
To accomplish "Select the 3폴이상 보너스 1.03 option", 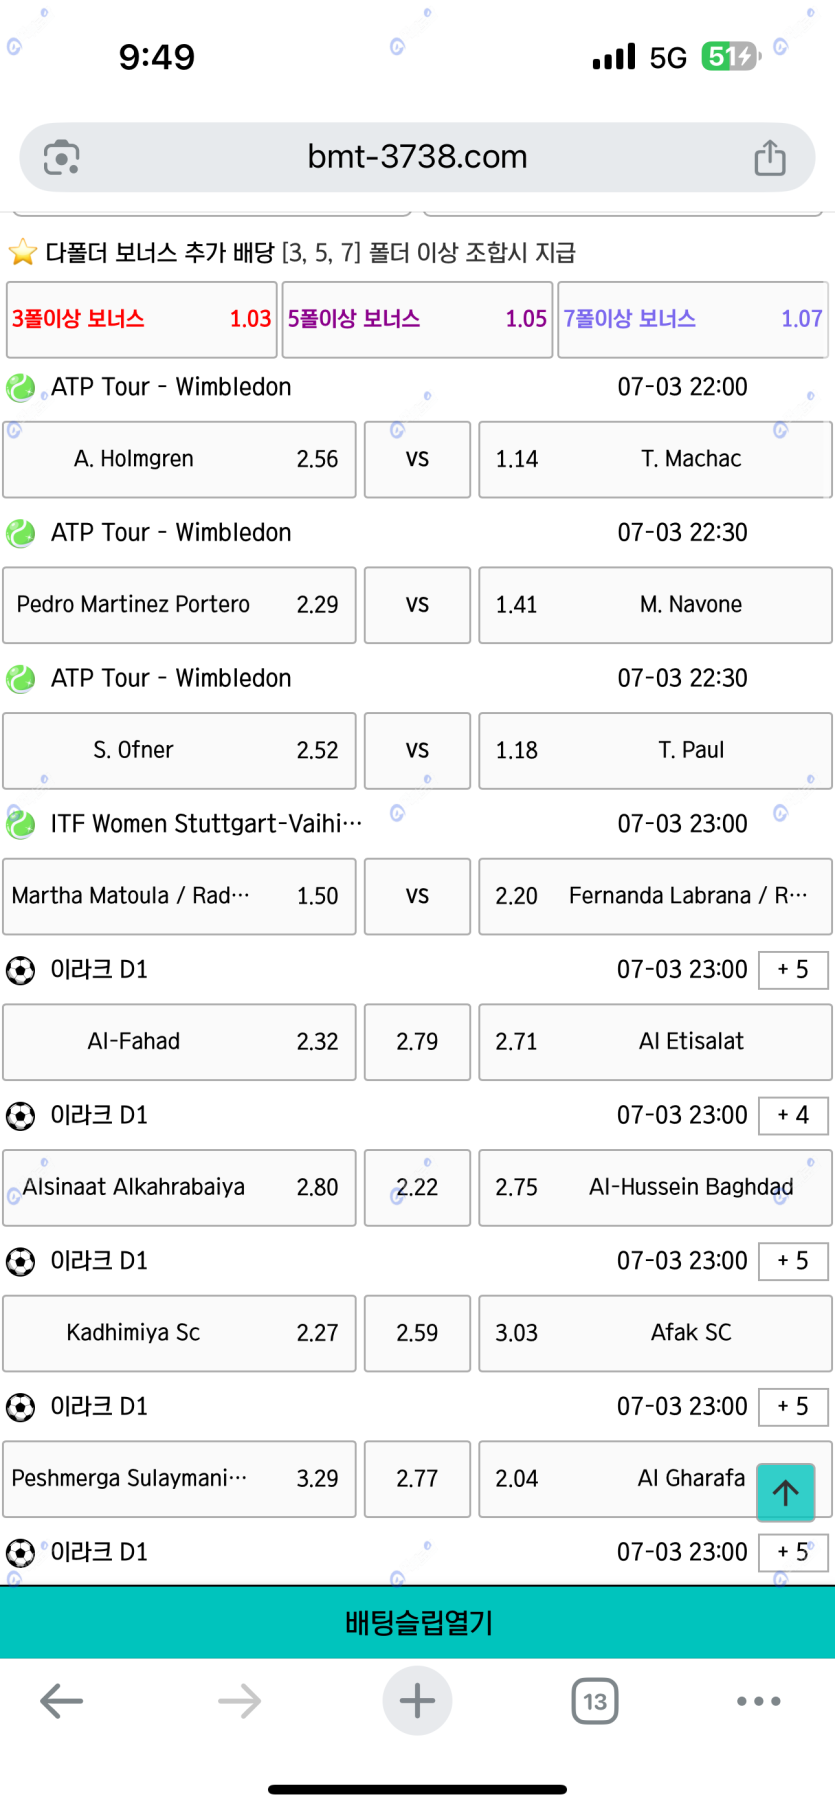I will coord(141,320).
